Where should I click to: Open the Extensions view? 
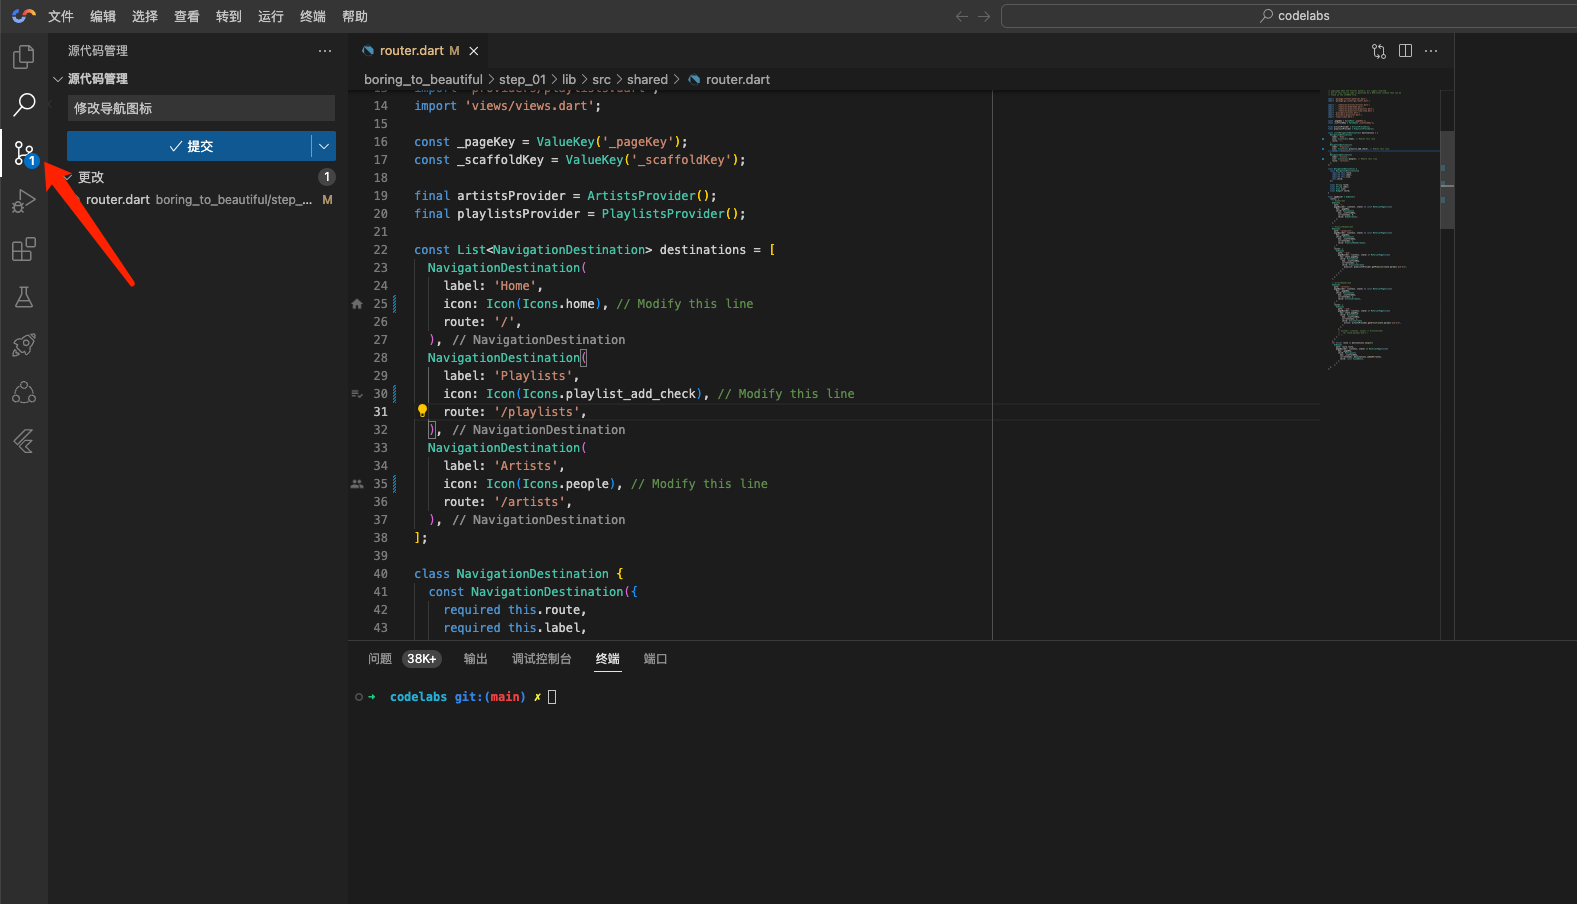(x=24, y=249)
